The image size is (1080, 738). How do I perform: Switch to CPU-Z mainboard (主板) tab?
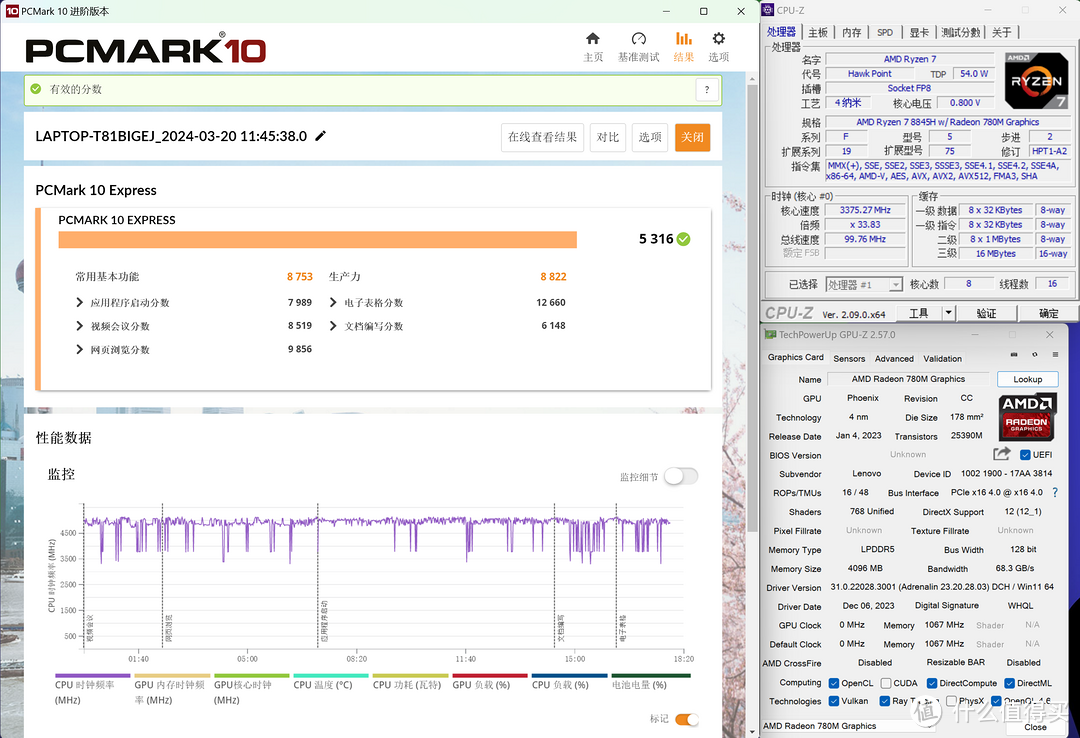click(x=818, y=32)
